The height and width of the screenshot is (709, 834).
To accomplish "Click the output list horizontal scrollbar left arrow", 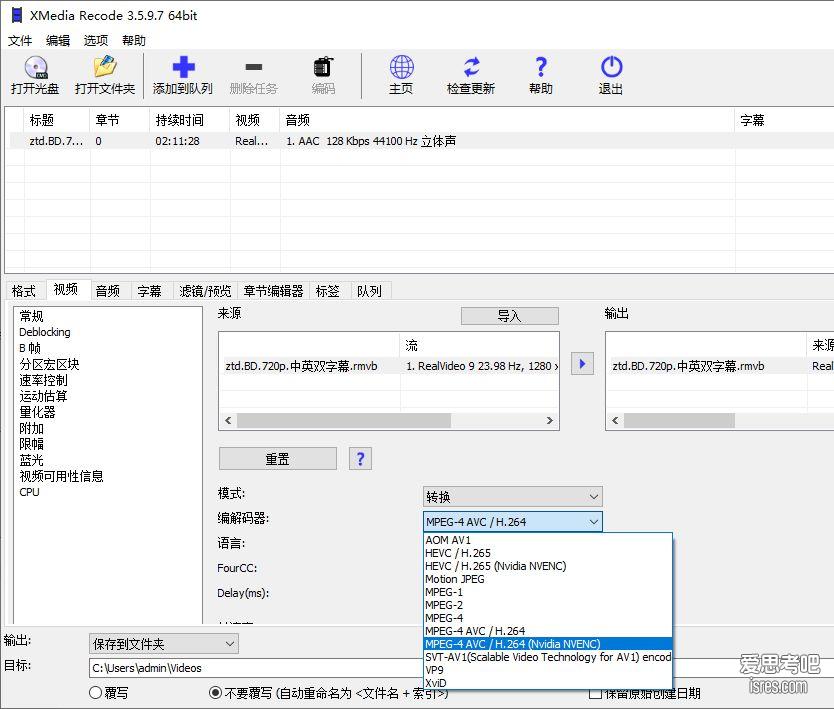I will (615, 420).
